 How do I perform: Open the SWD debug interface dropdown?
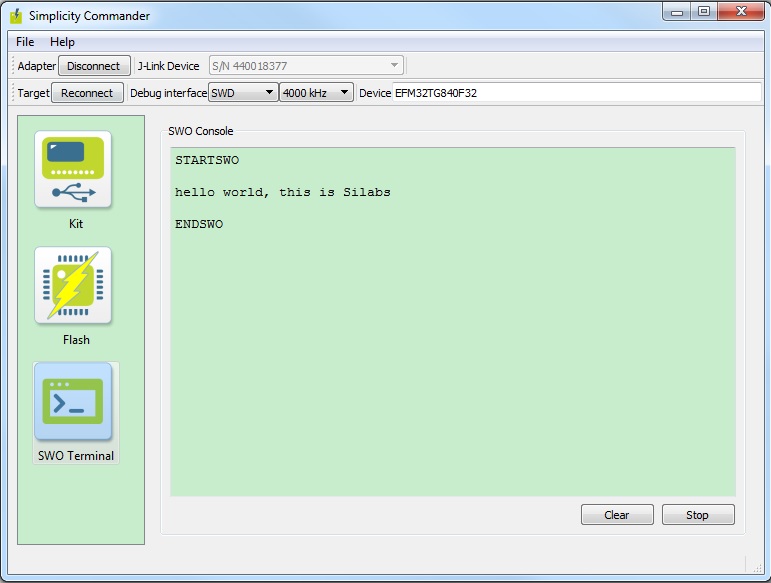(x=242, y=92)
